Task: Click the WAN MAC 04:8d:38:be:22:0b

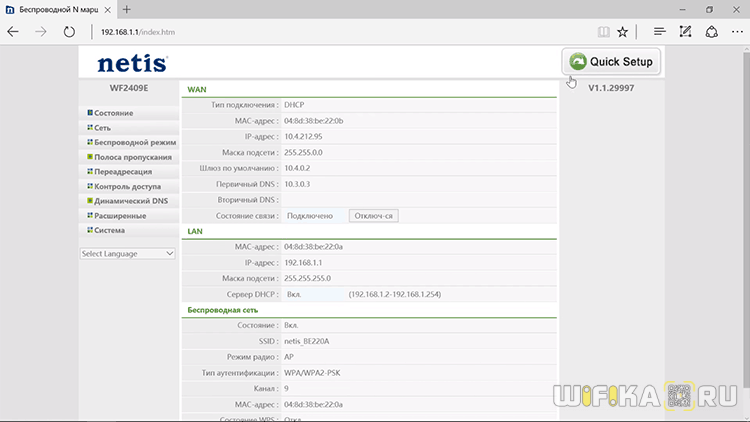Action: pos(314,121)
